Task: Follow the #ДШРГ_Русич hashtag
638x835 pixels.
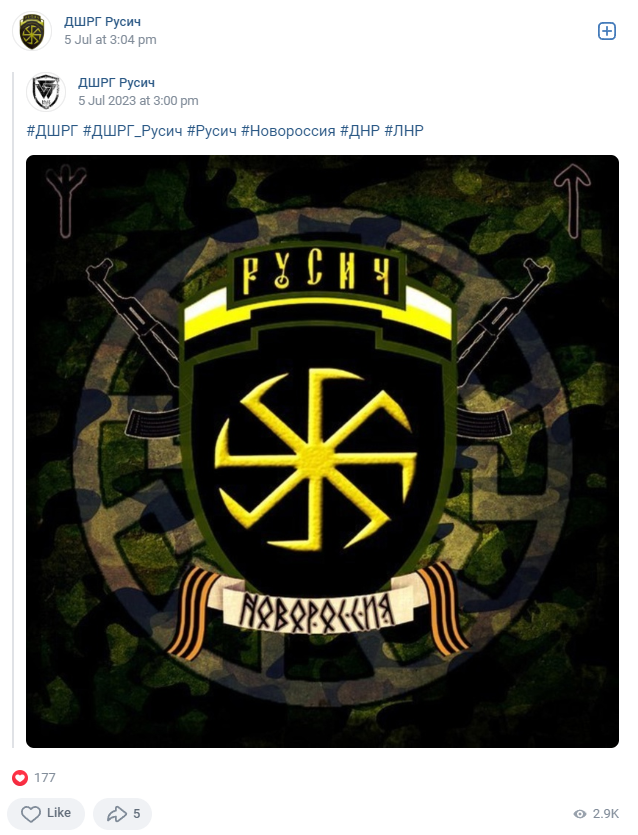Action: click(x=133, y=130)
